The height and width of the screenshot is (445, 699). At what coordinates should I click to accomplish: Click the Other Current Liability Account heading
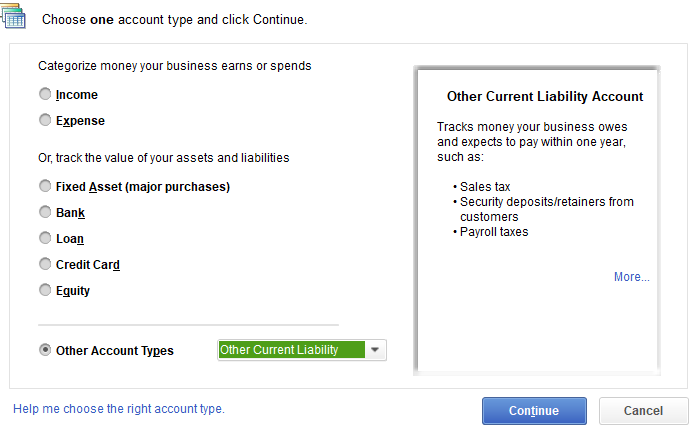coord(544,97)
